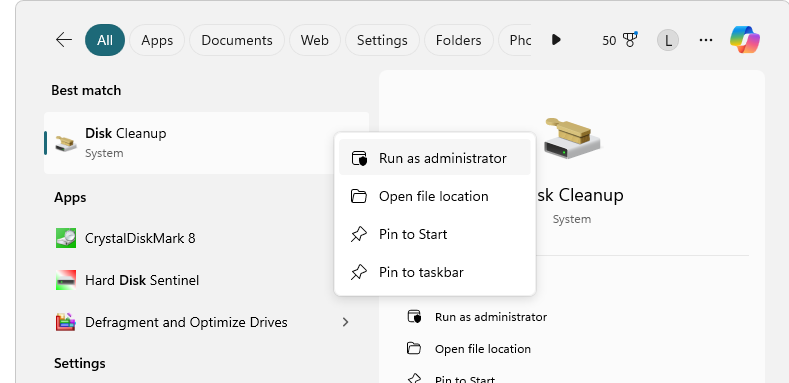Click pin icon beside Pin to Start in menu
Image resolution: width=789 pixels, height=383 pixels.
click(358, 234)
